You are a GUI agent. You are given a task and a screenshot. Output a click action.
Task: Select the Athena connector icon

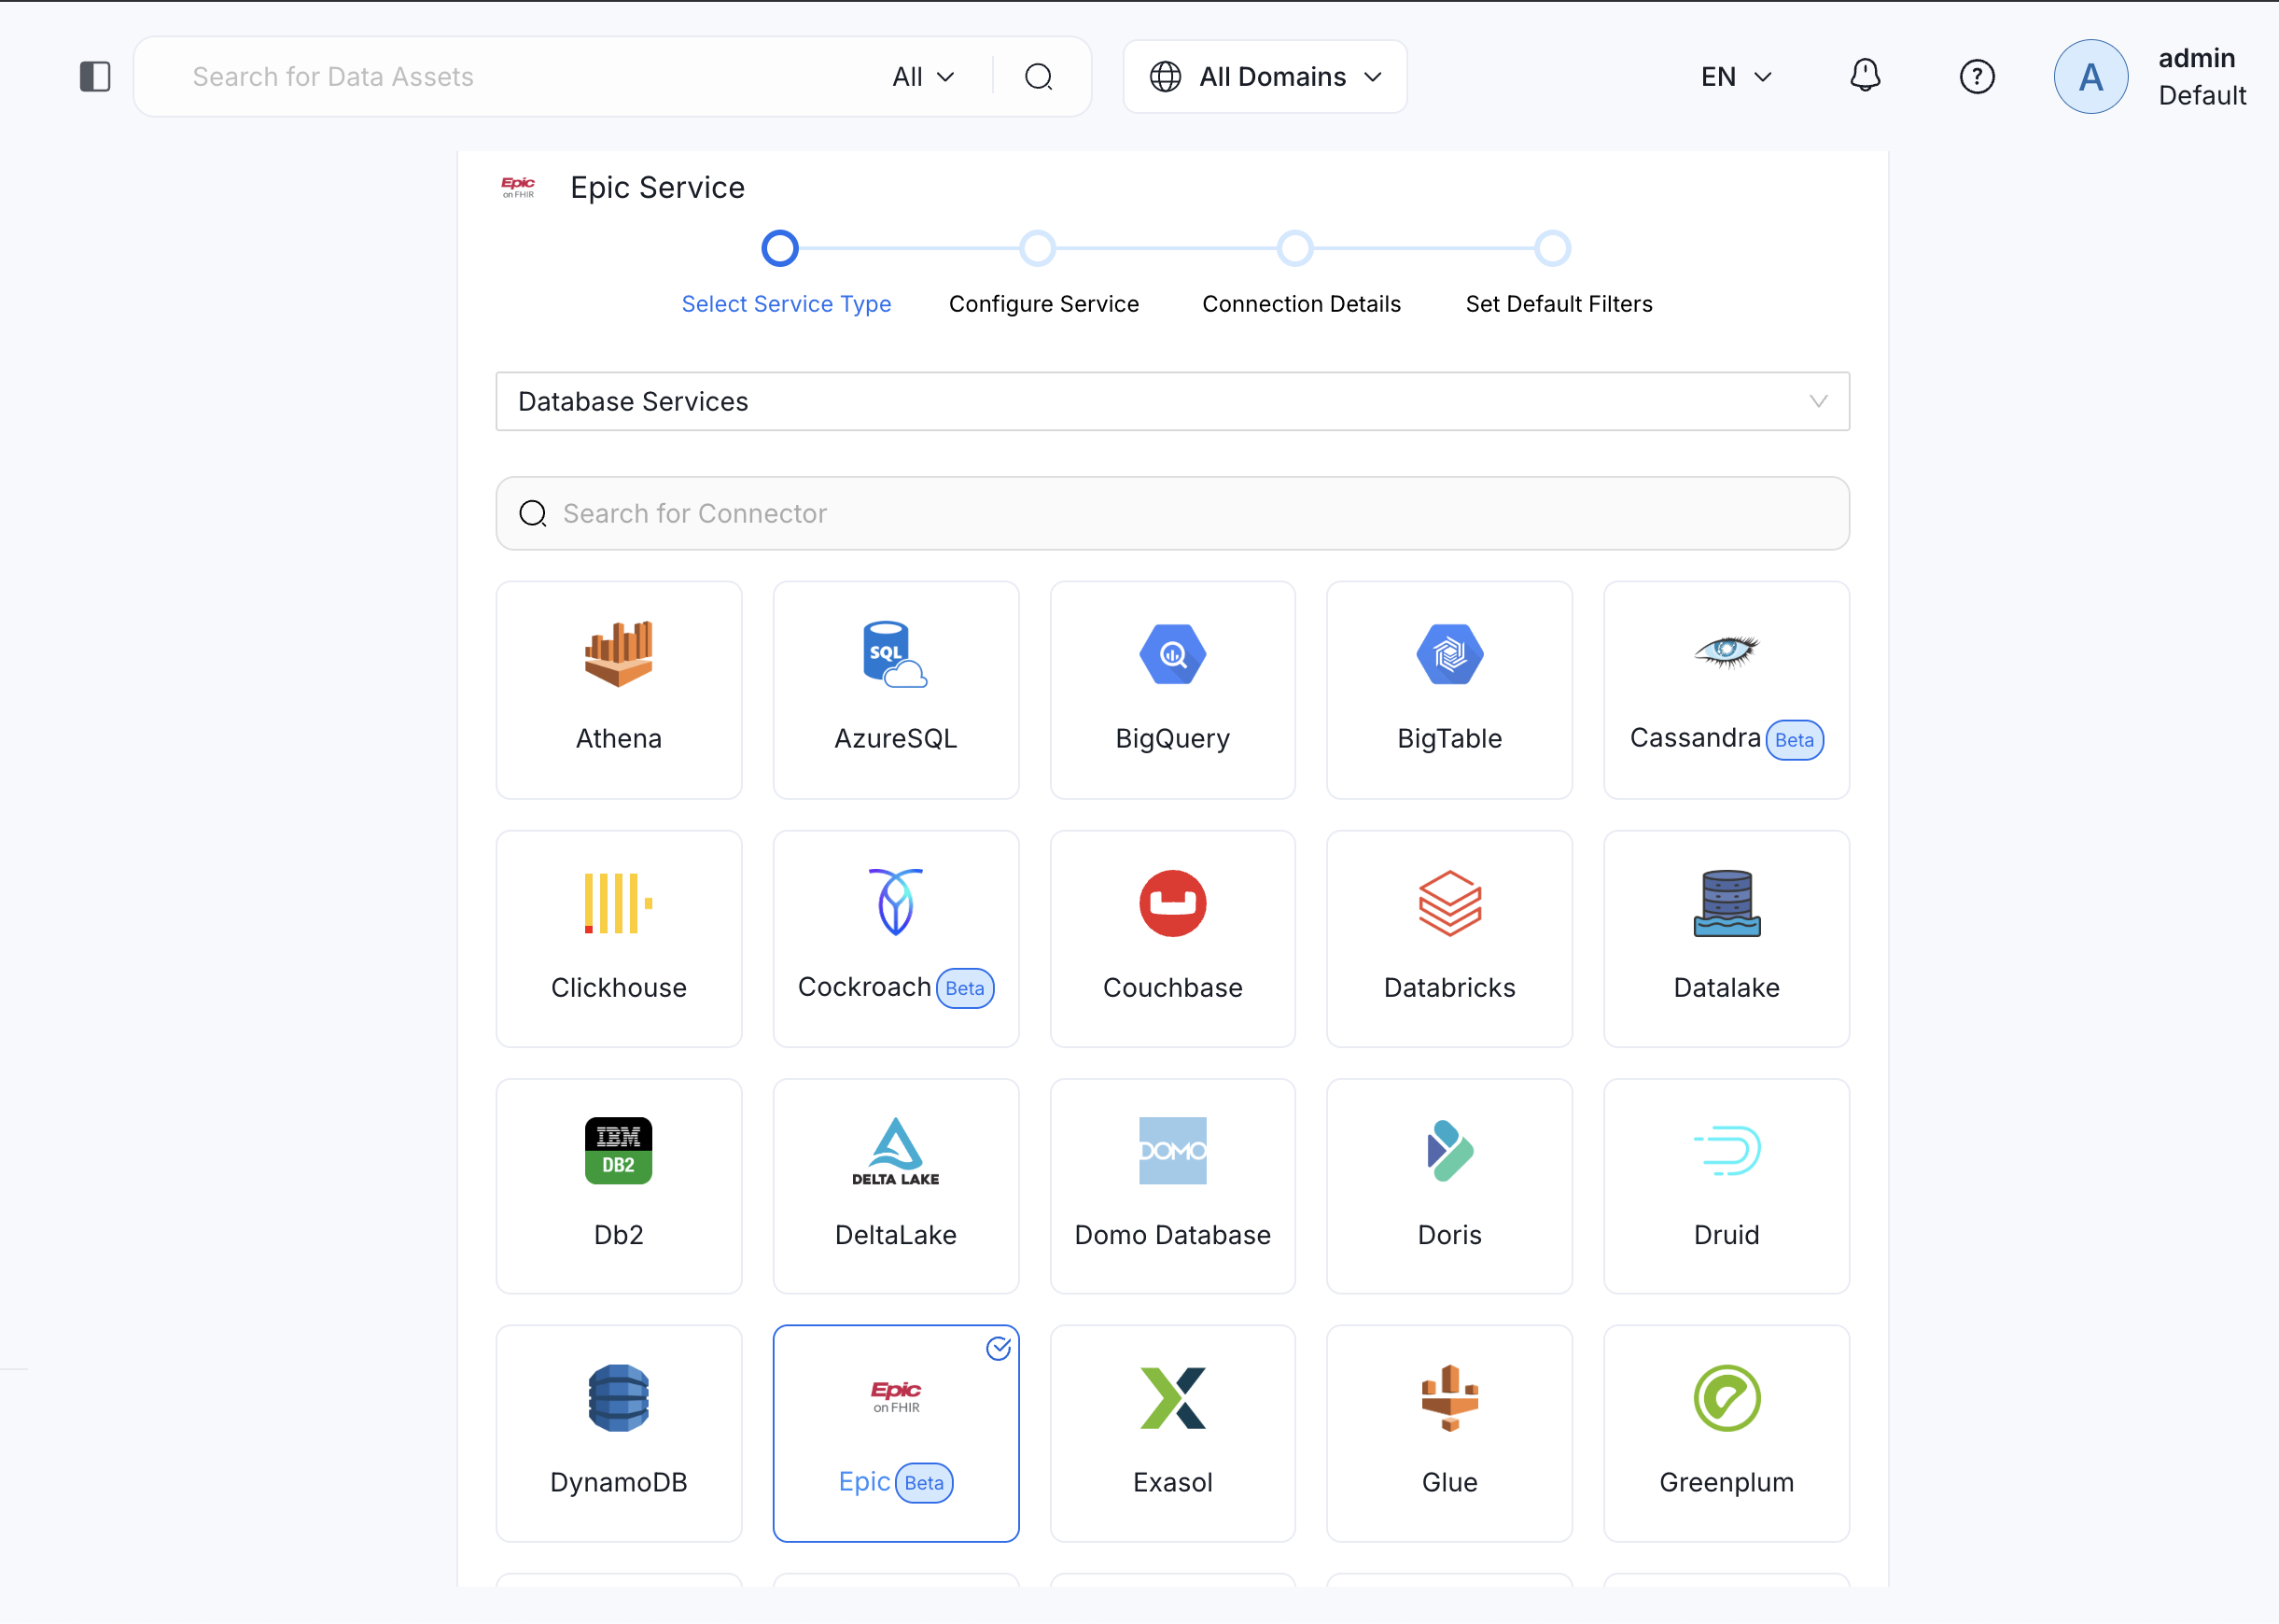coord(618,654)
